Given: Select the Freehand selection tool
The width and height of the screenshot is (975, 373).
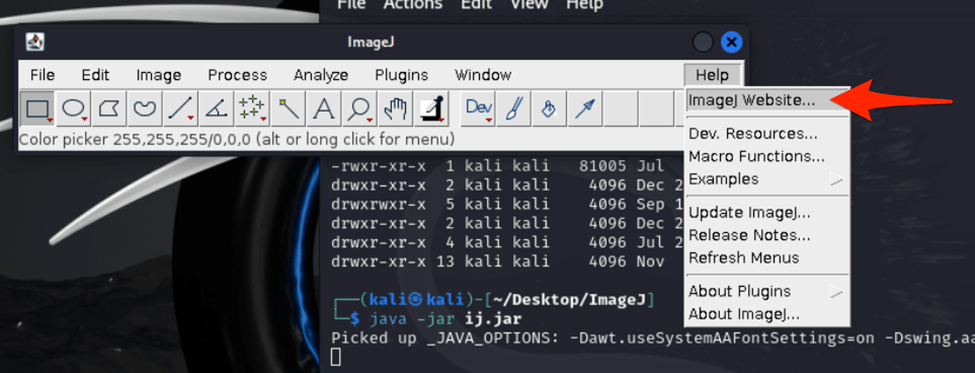Looking at the screenshot, I should pos(145,109).
